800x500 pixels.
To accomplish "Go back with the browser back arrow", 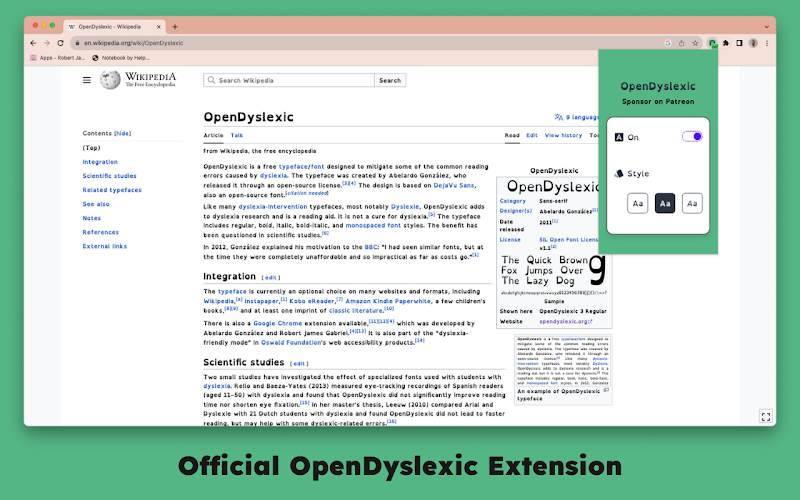I will click(33, 43).
